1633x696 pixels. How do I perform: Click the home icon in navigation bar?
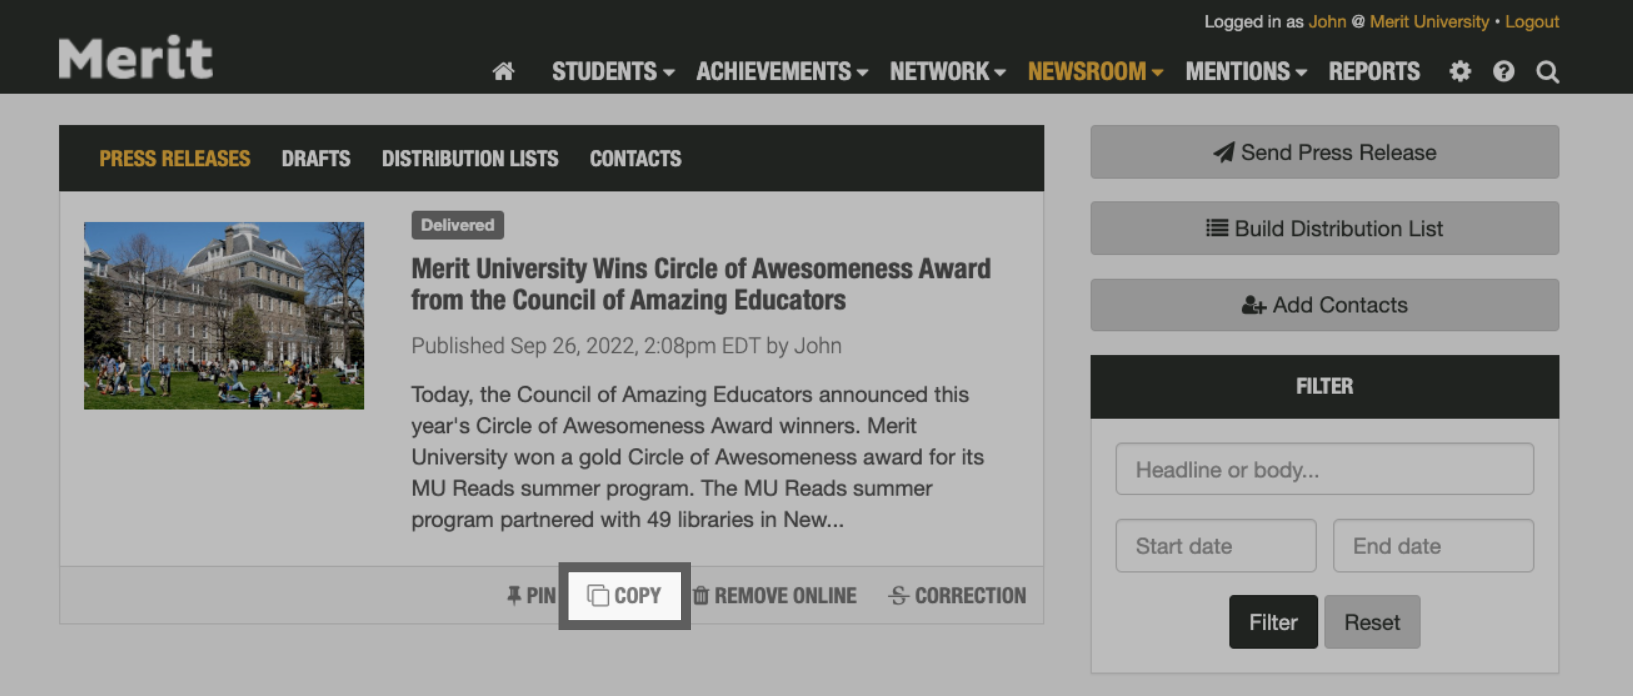[x=503, y=71]
